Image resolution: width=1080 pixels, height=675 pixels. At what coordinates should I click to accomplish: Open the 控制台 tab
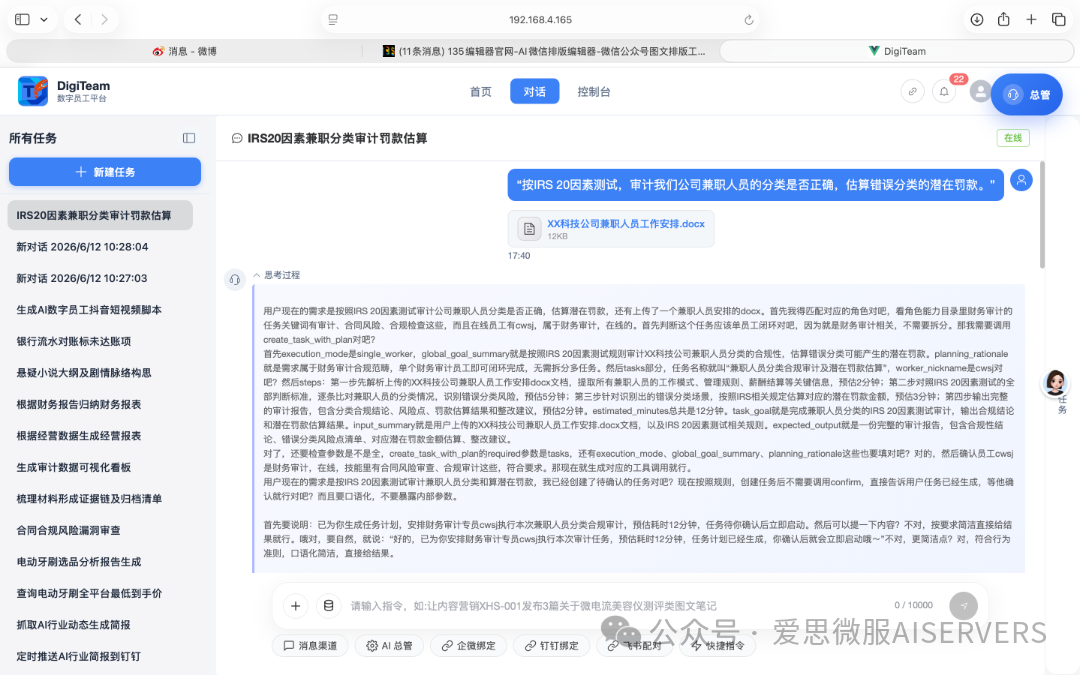pos(594,92)
